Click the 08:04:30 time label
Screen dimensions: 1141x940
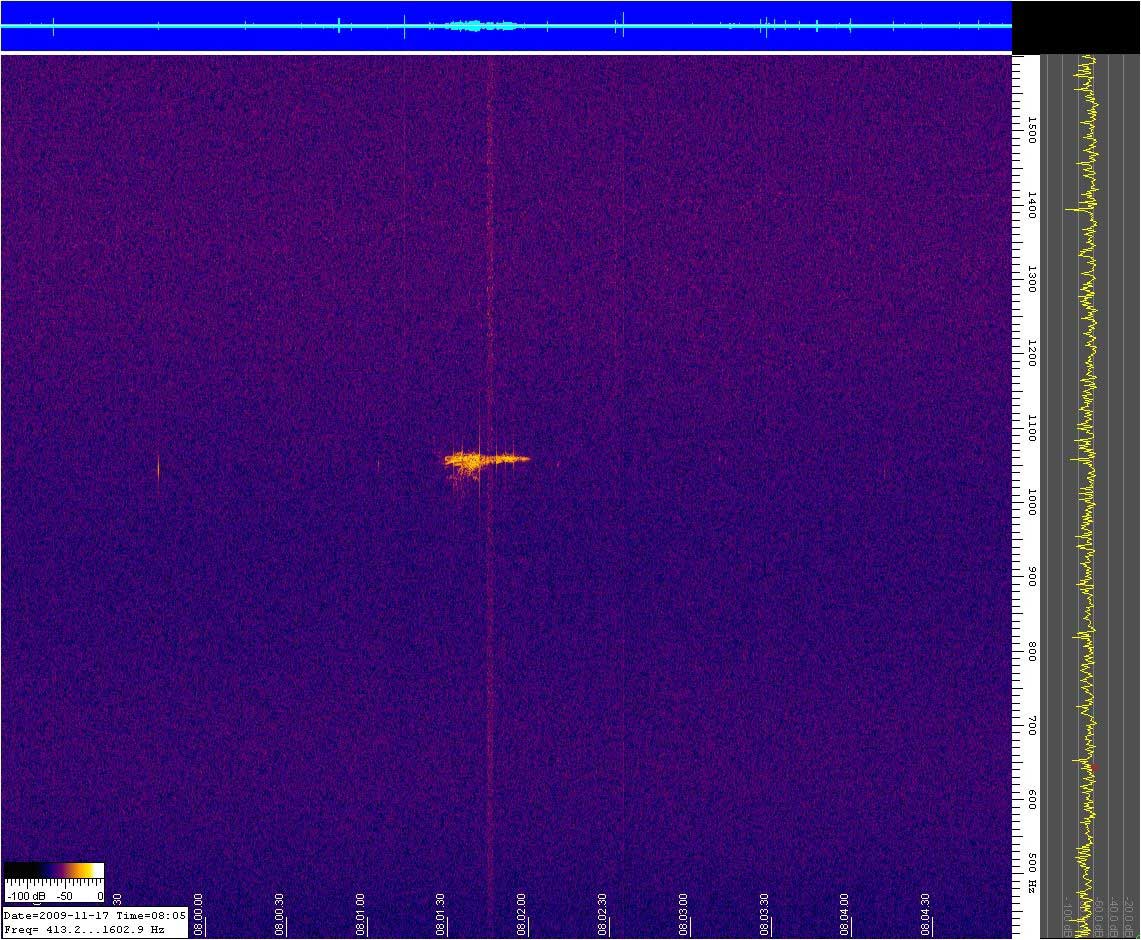coord(926,915)
